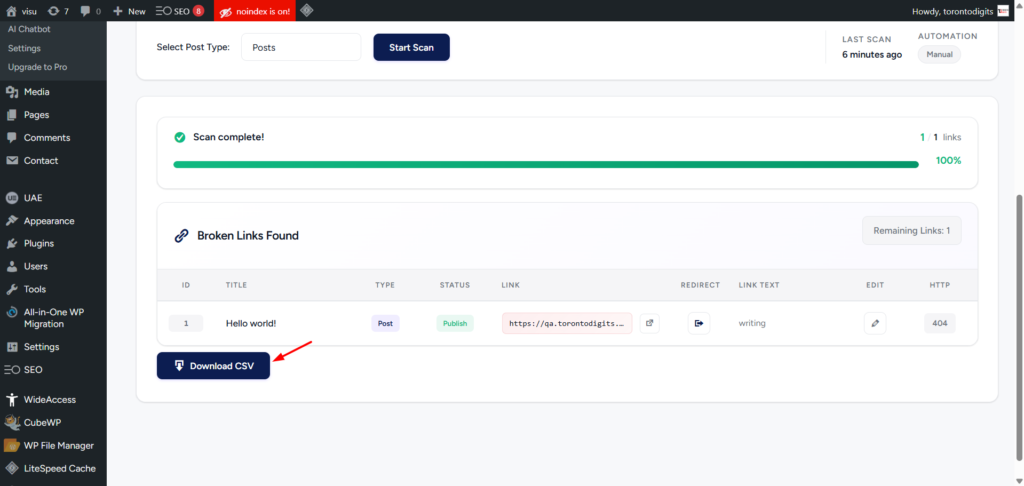Open Plugins in the sidebar
This screenshot has height=486, width=1024.
[x=39, y=243]
